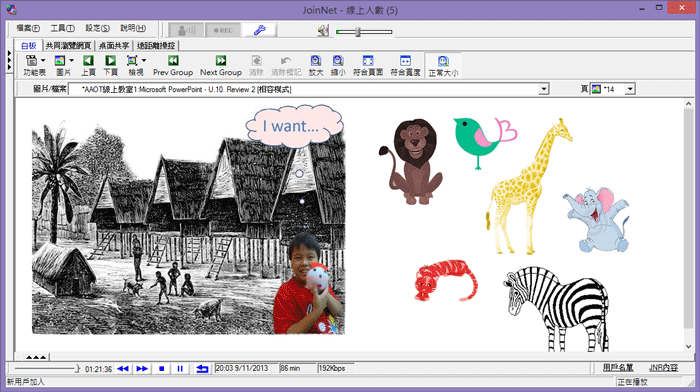
Task: Click the 01:21:36 elapsed time text
Action: [x=98, y=369]
